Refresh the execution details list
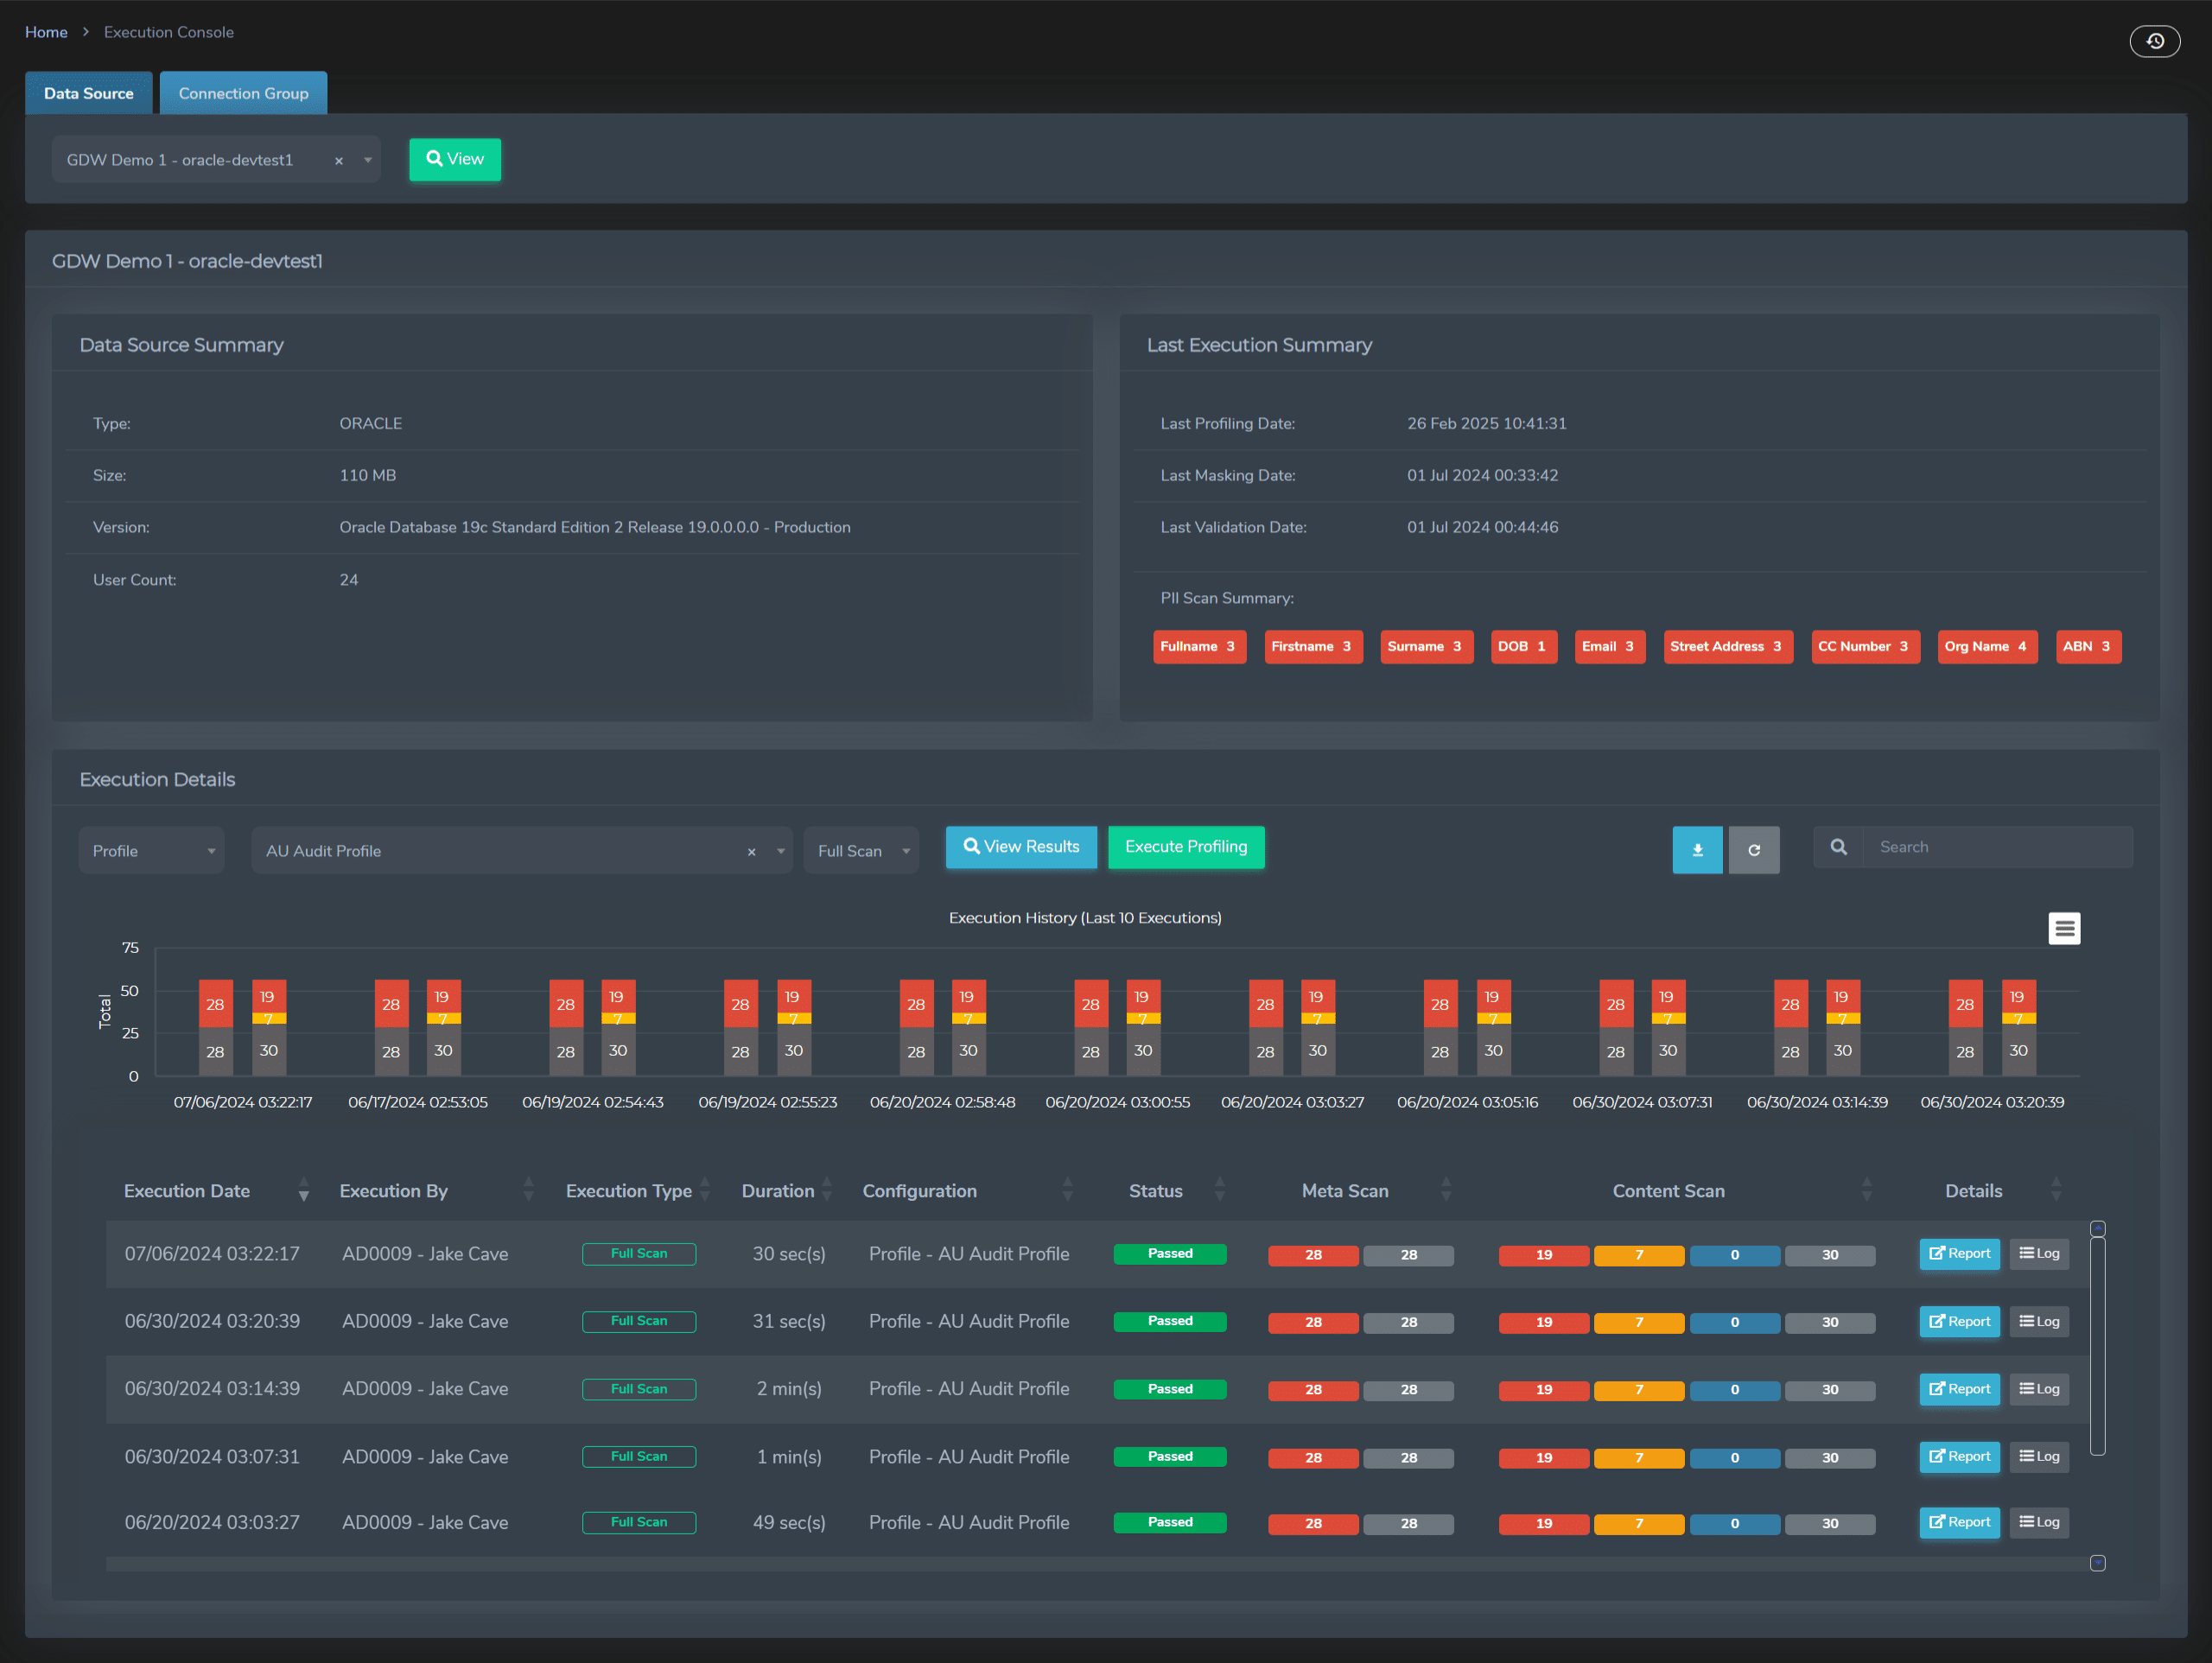Screen dimensions: 2212x1663 click(1754, 849)
